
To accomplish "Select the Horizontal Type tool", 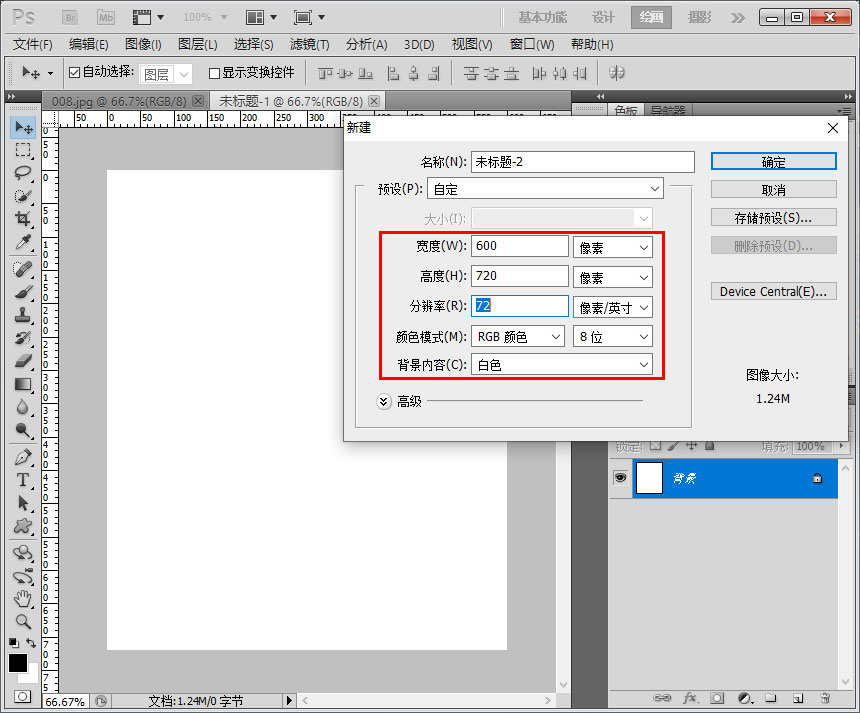I will pyautogui.click(x=23, y=480).
